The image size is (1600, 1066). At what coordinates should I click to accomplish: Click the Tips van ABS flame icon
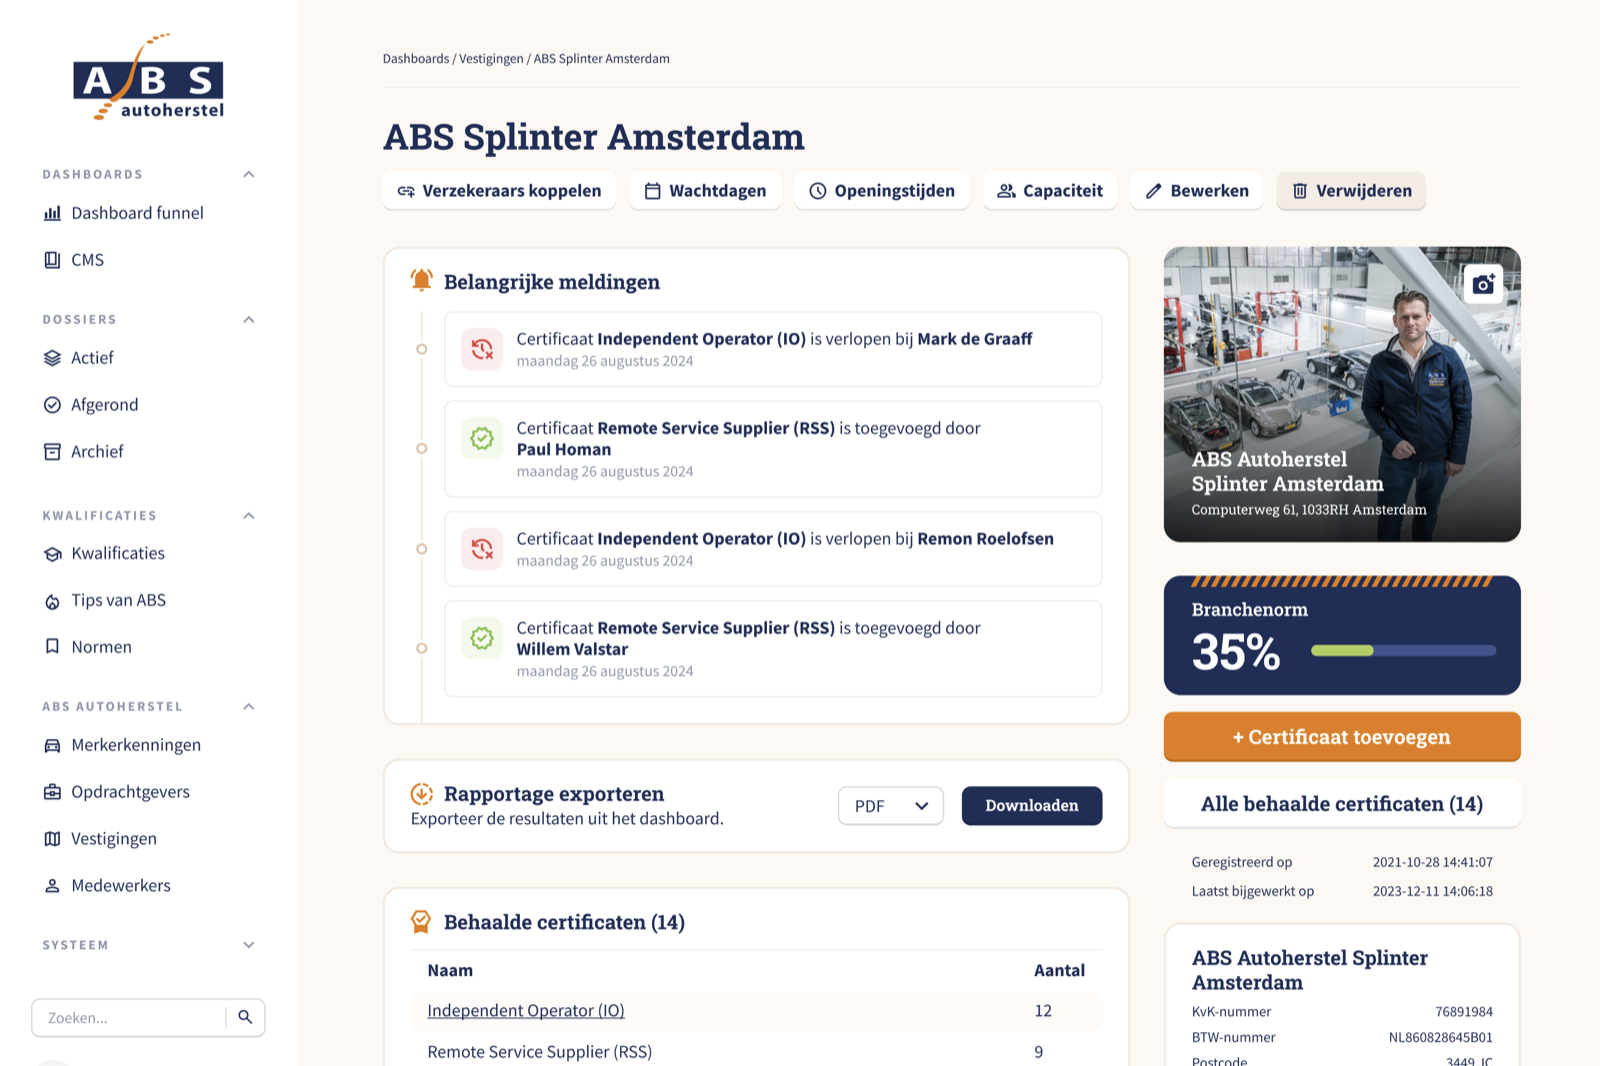[x=52, y=601]
